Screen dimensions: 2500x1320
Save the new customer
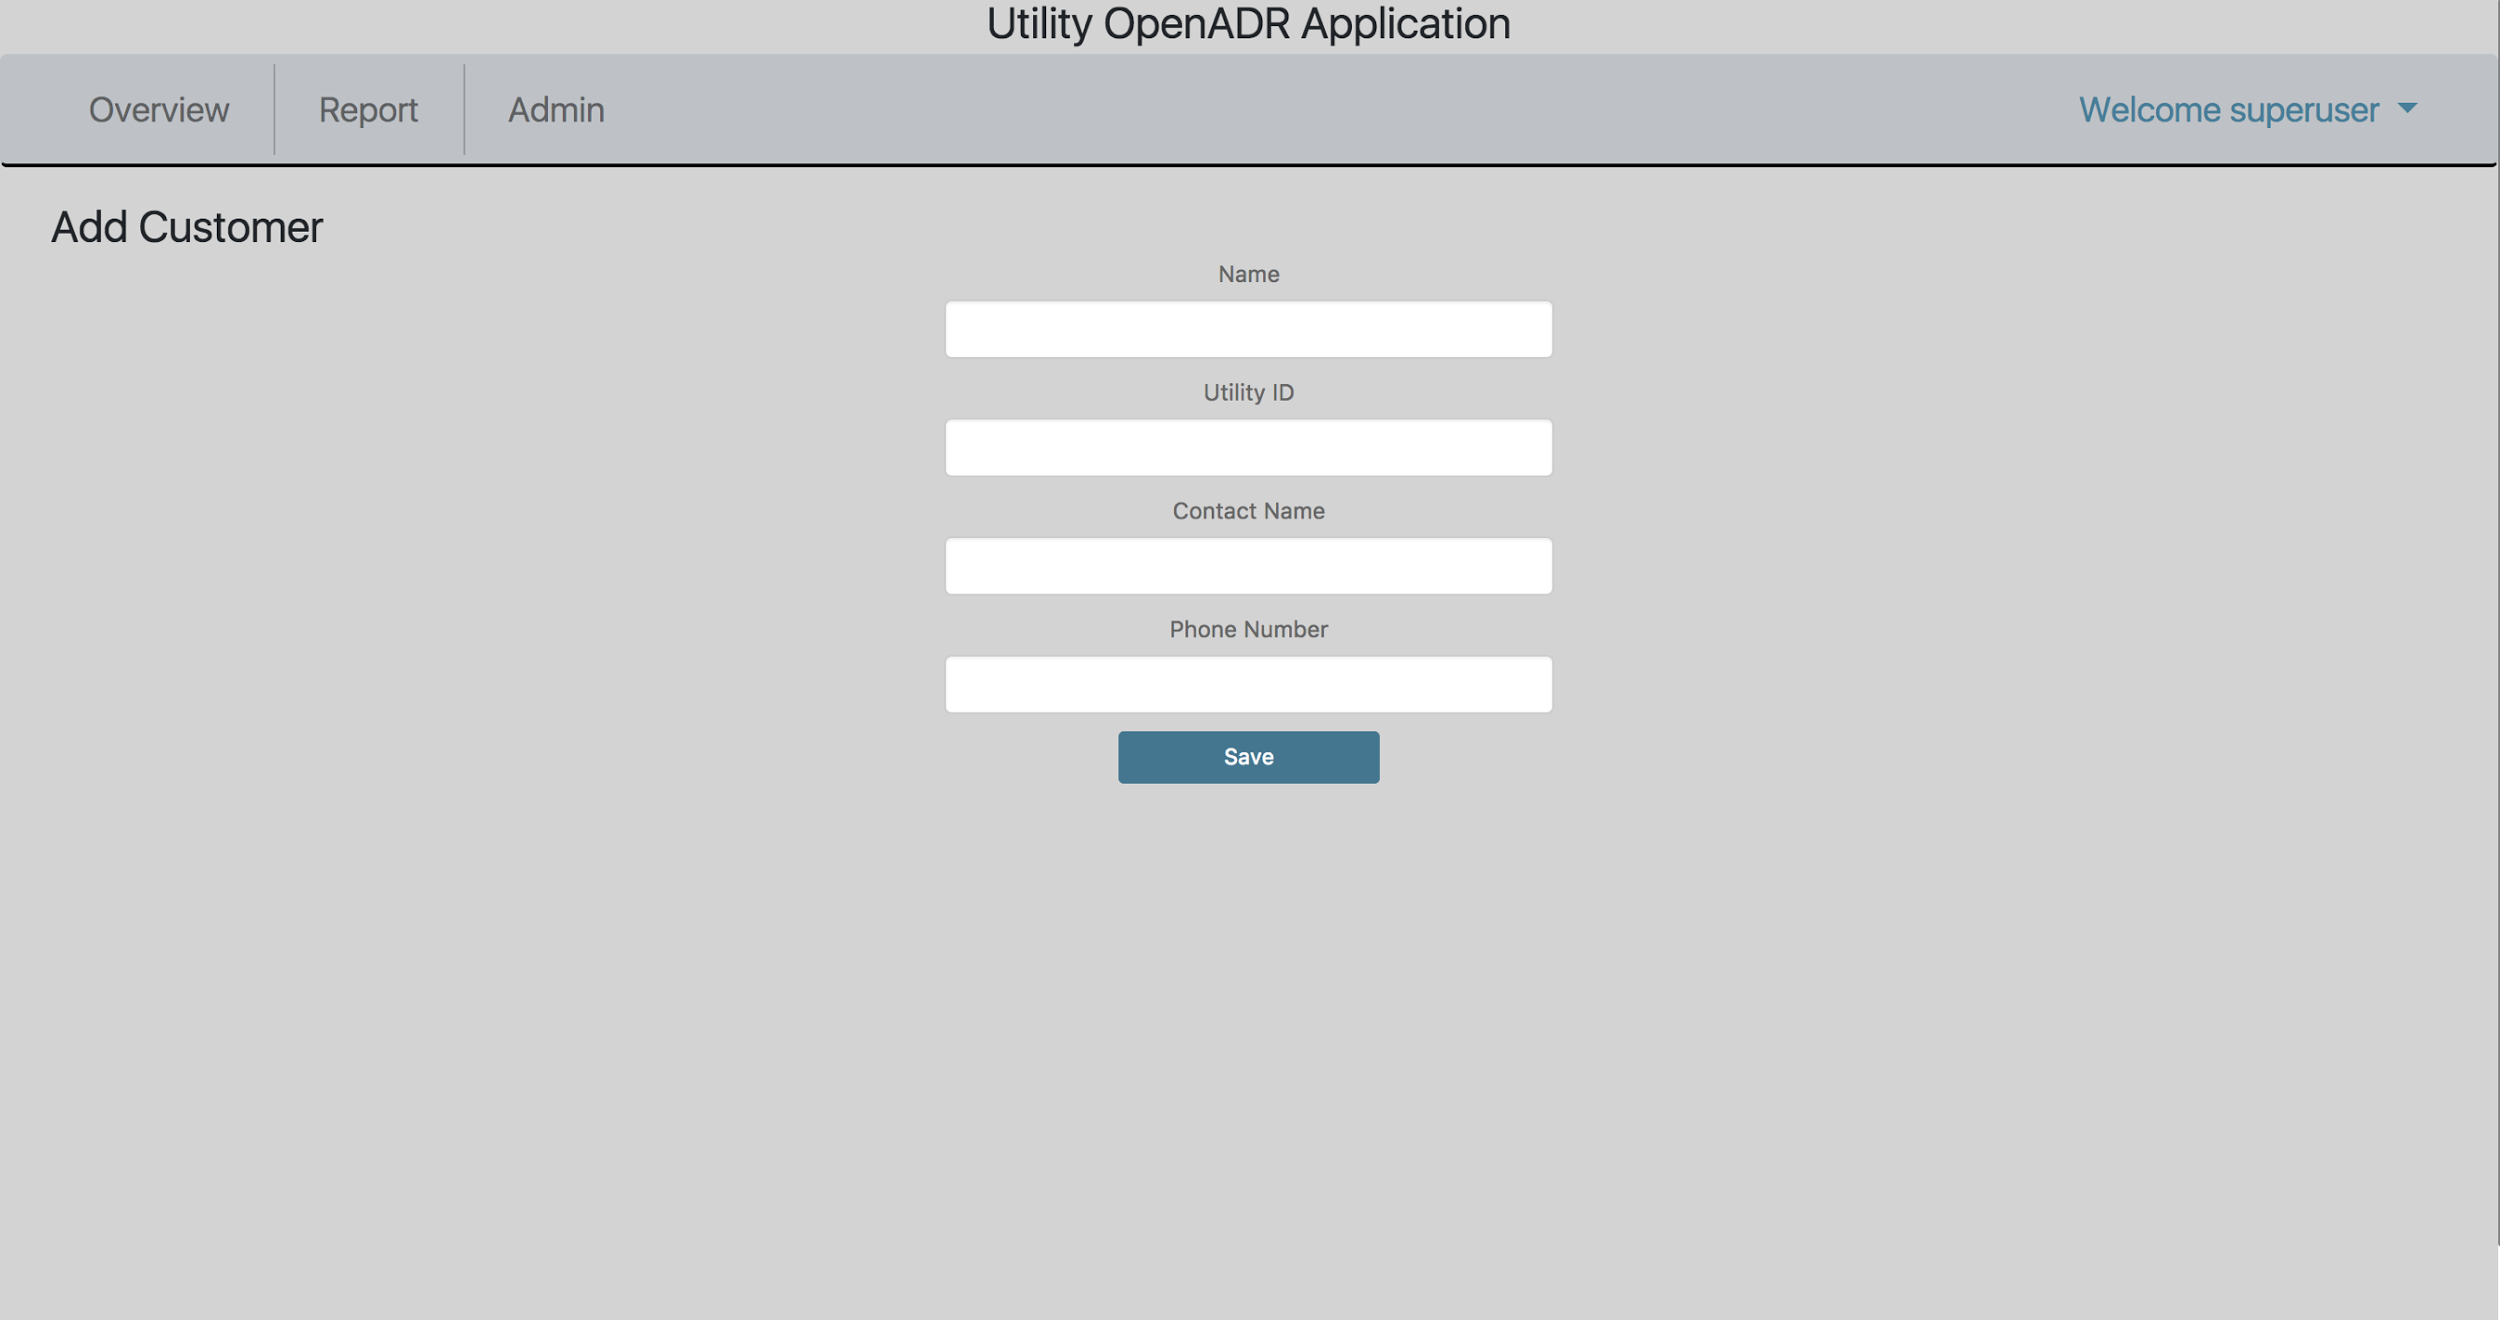point(1248,757)
